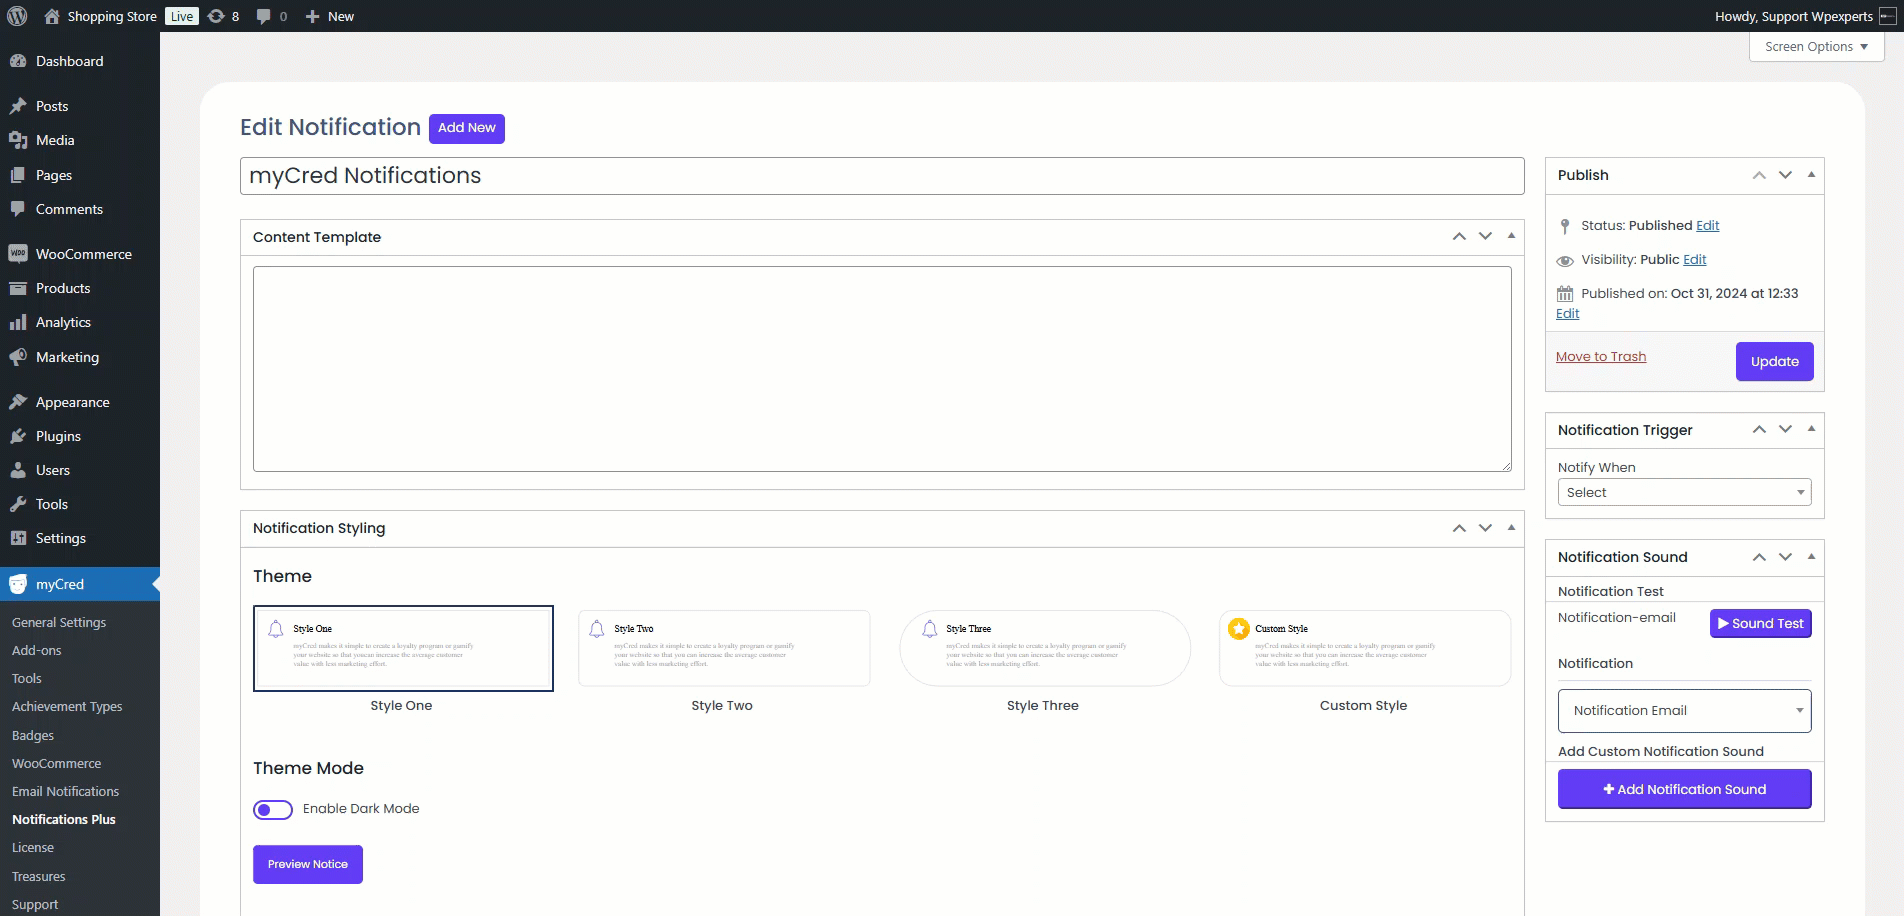
Task: Open the Appearance menu
Action: pos(72,402)
